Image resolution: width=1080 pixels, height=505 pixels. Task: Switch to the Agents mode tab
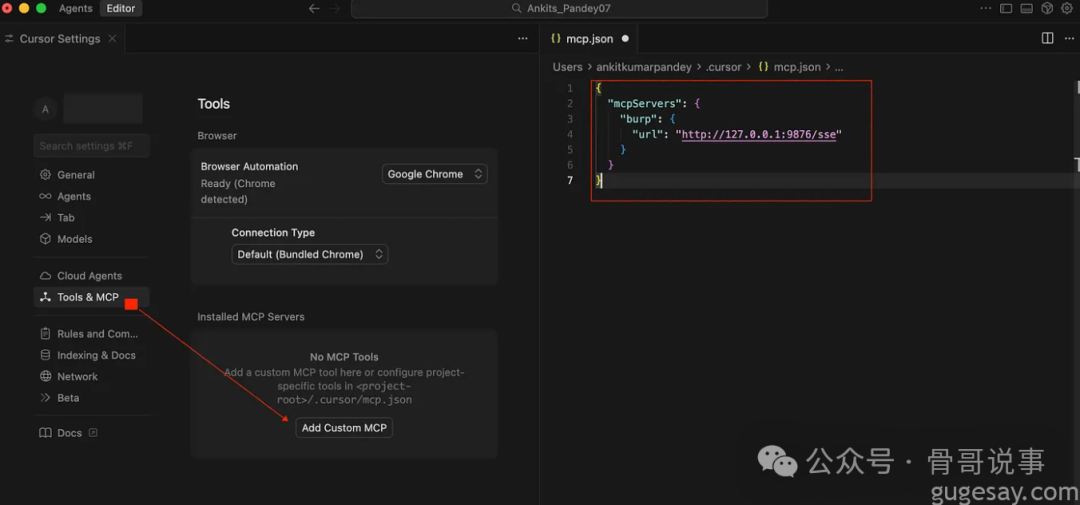76,8
